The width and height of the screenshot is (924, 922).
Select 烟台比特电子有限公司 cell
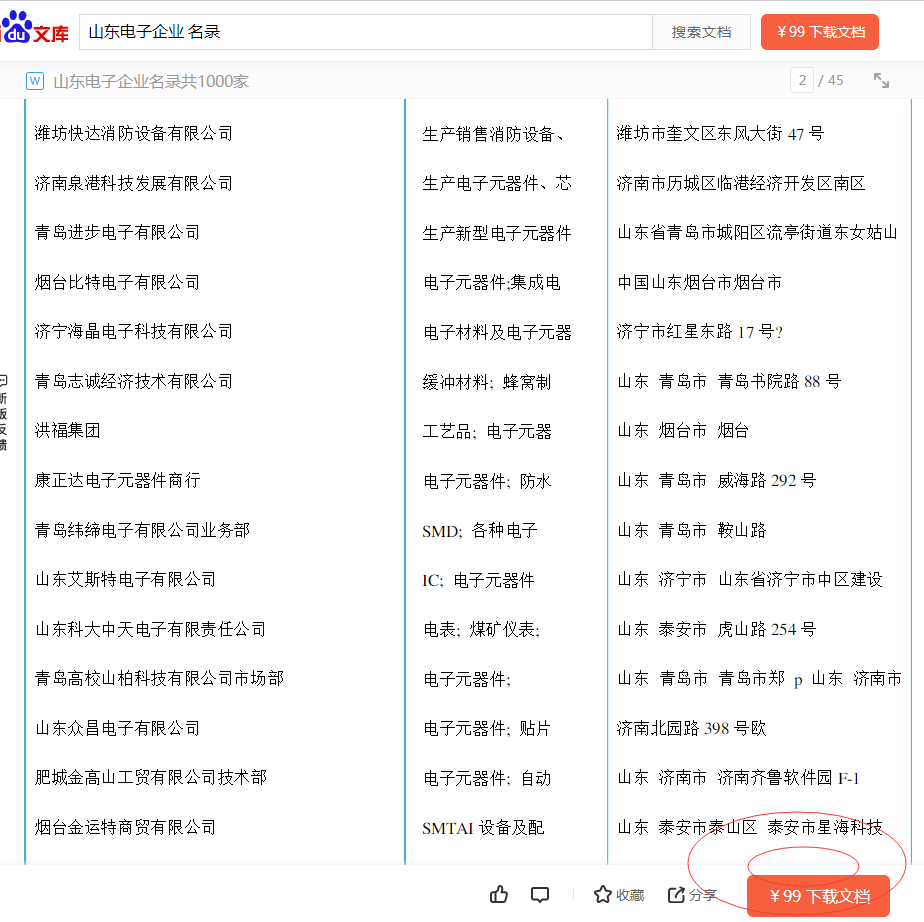(x=117, y=282)
